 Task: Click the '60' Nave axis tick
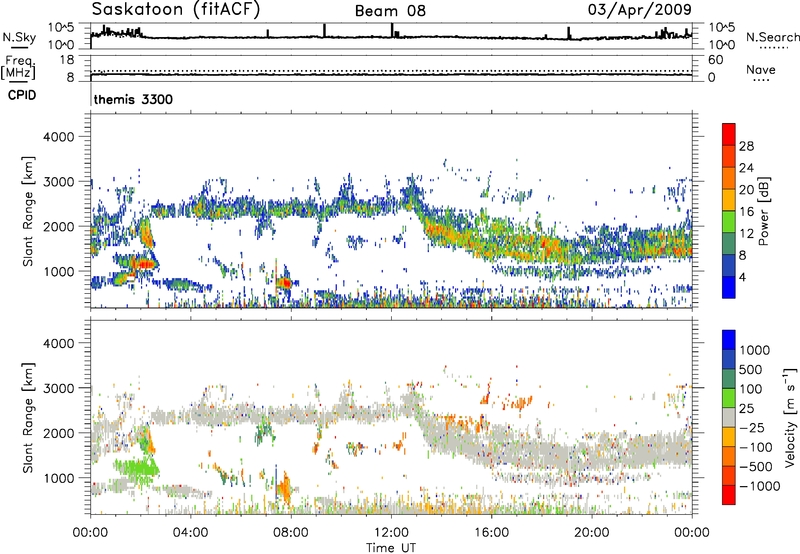[x=715, y=60]
